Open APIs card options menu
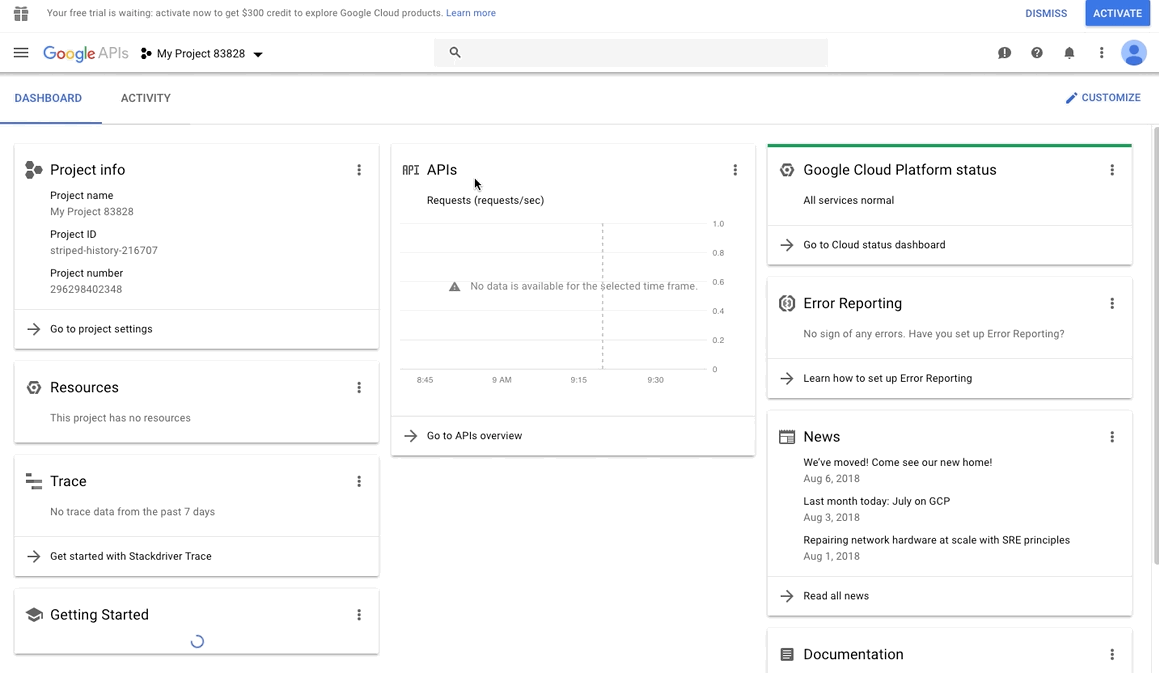This screenshot has height=673, width=1159. point(735,170)
